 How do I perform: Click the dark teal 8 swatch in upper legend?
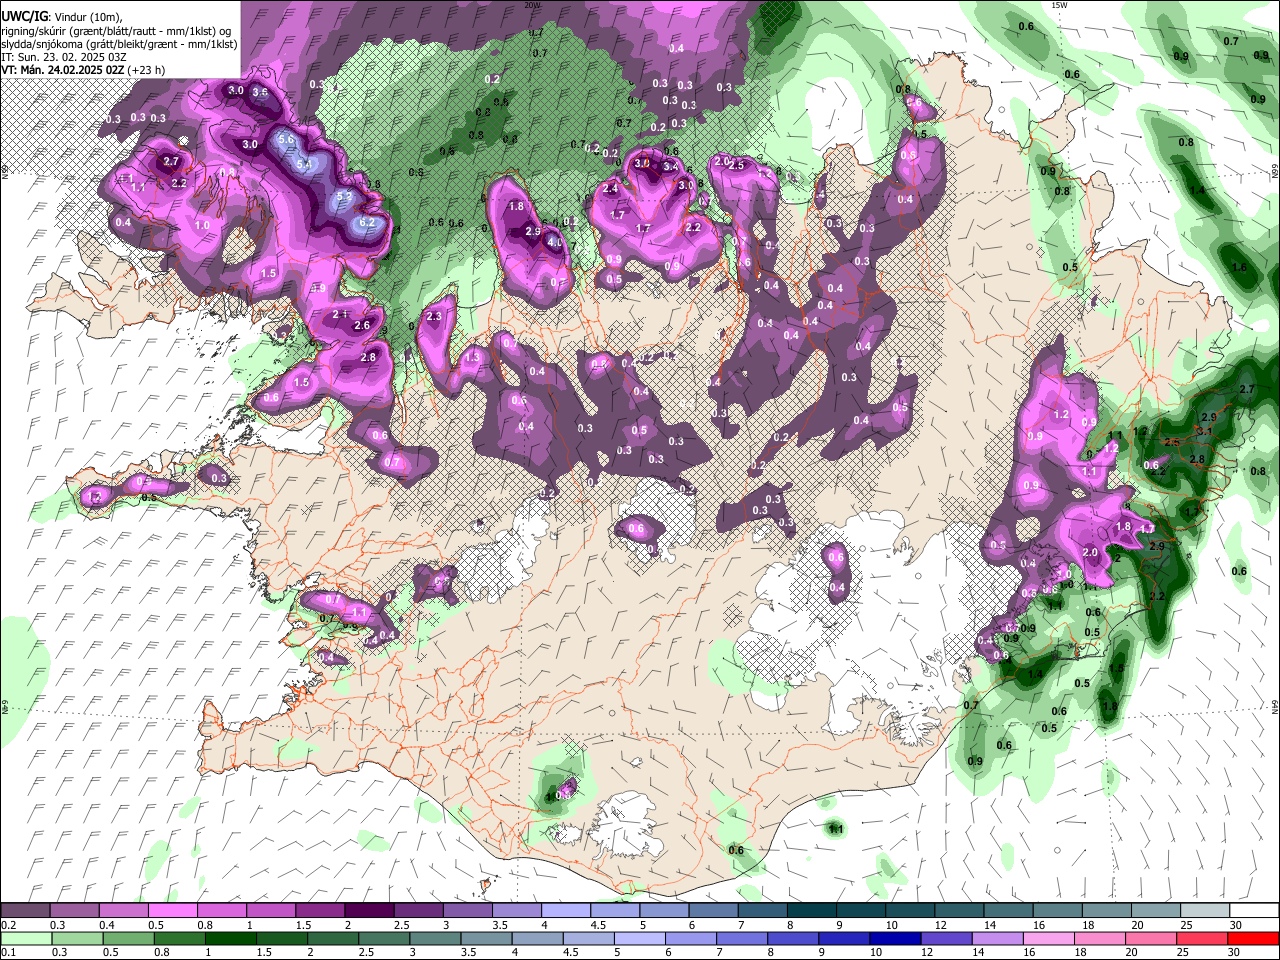[812, 911]
